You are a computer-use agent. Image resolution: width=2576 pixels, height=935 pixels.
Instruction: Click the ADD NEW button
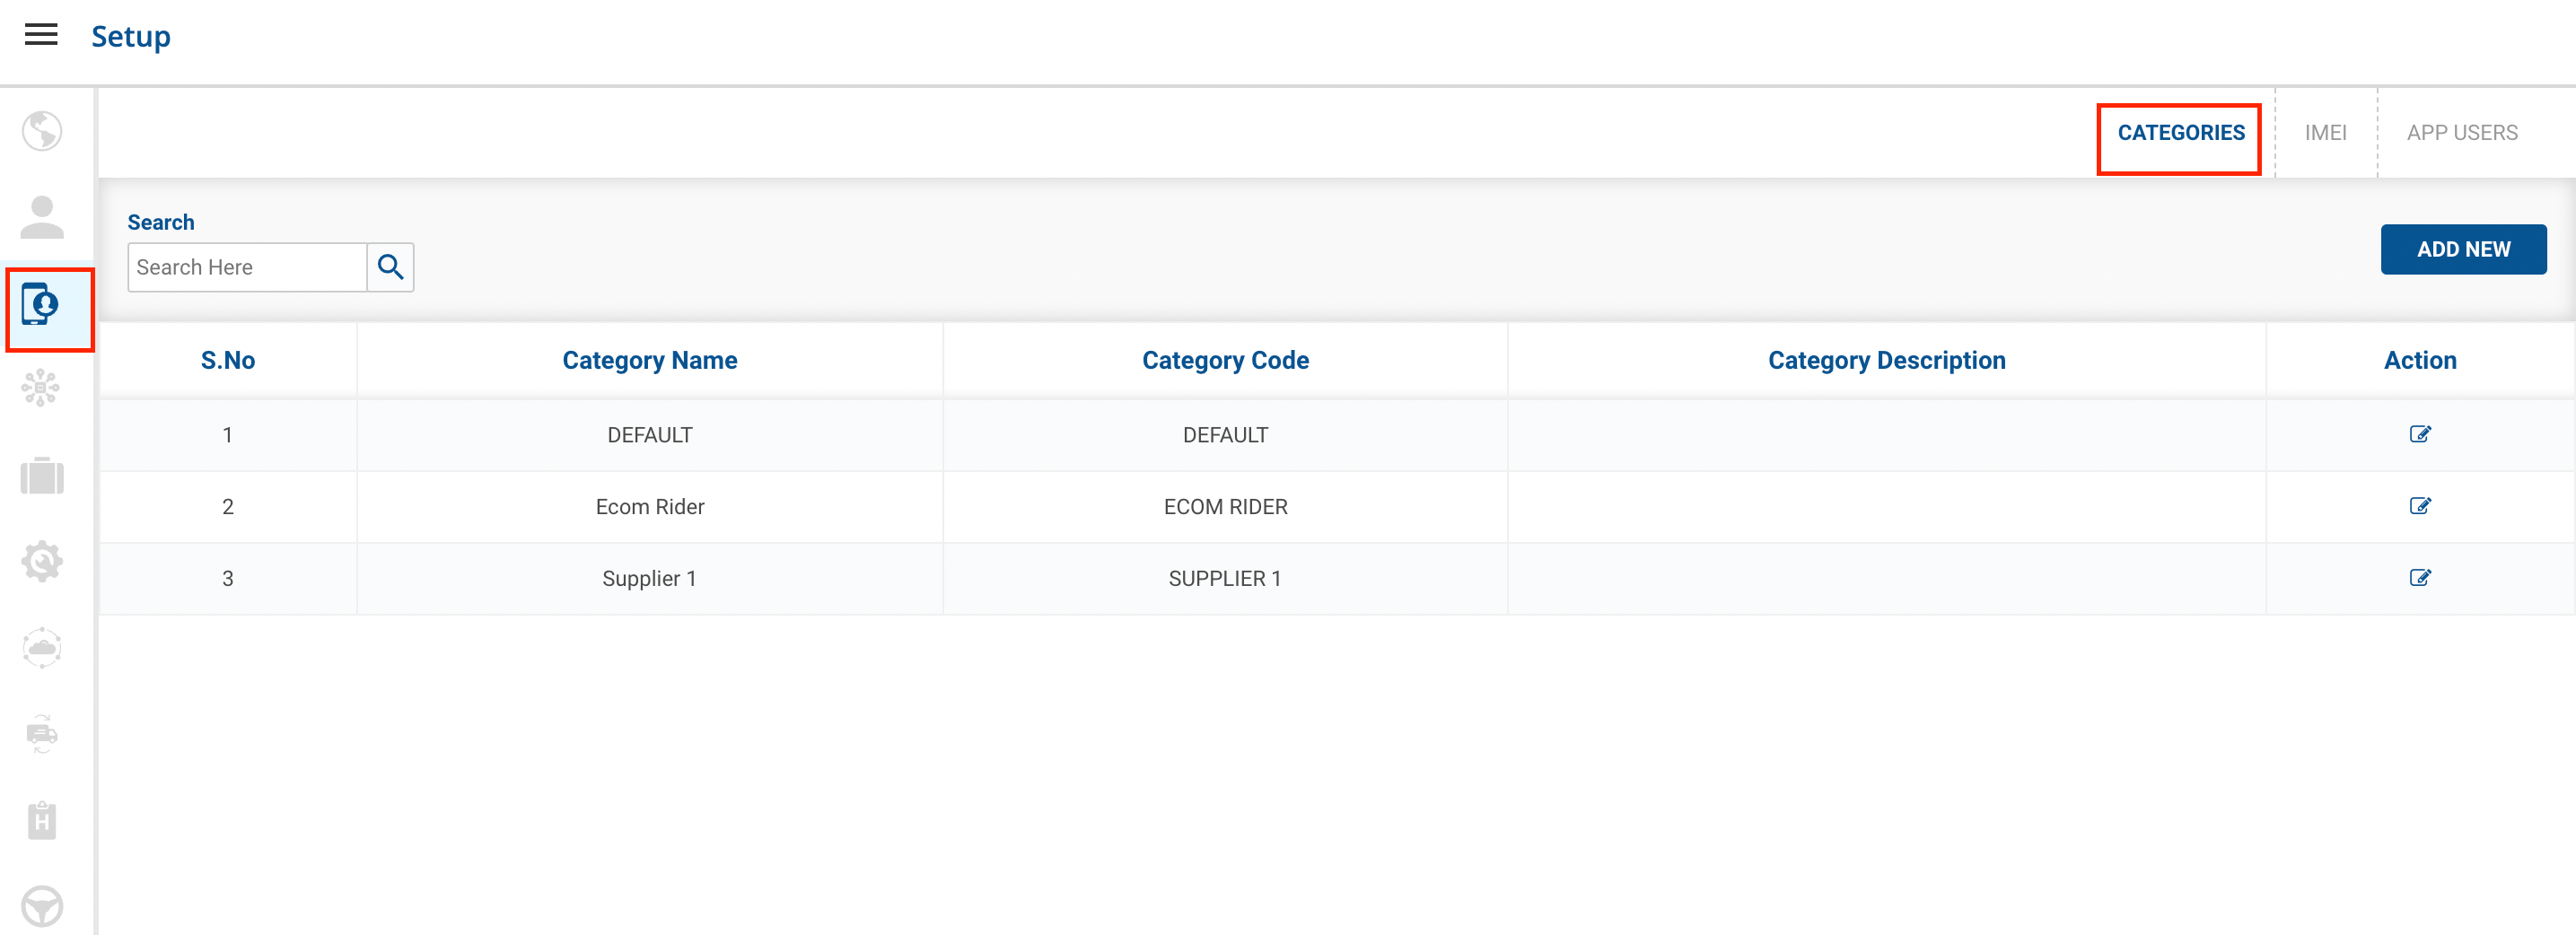pos(2463,249)
